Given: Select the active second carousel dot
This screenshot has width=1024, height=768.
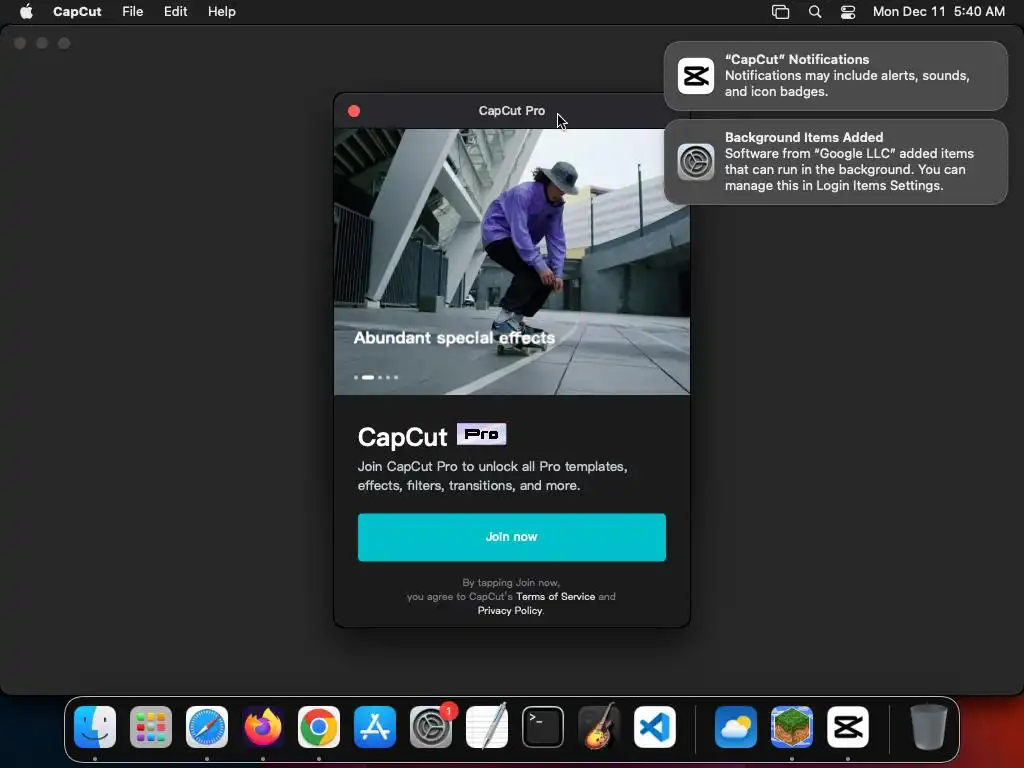Looking at the screenshot, I should pos(368,377).
